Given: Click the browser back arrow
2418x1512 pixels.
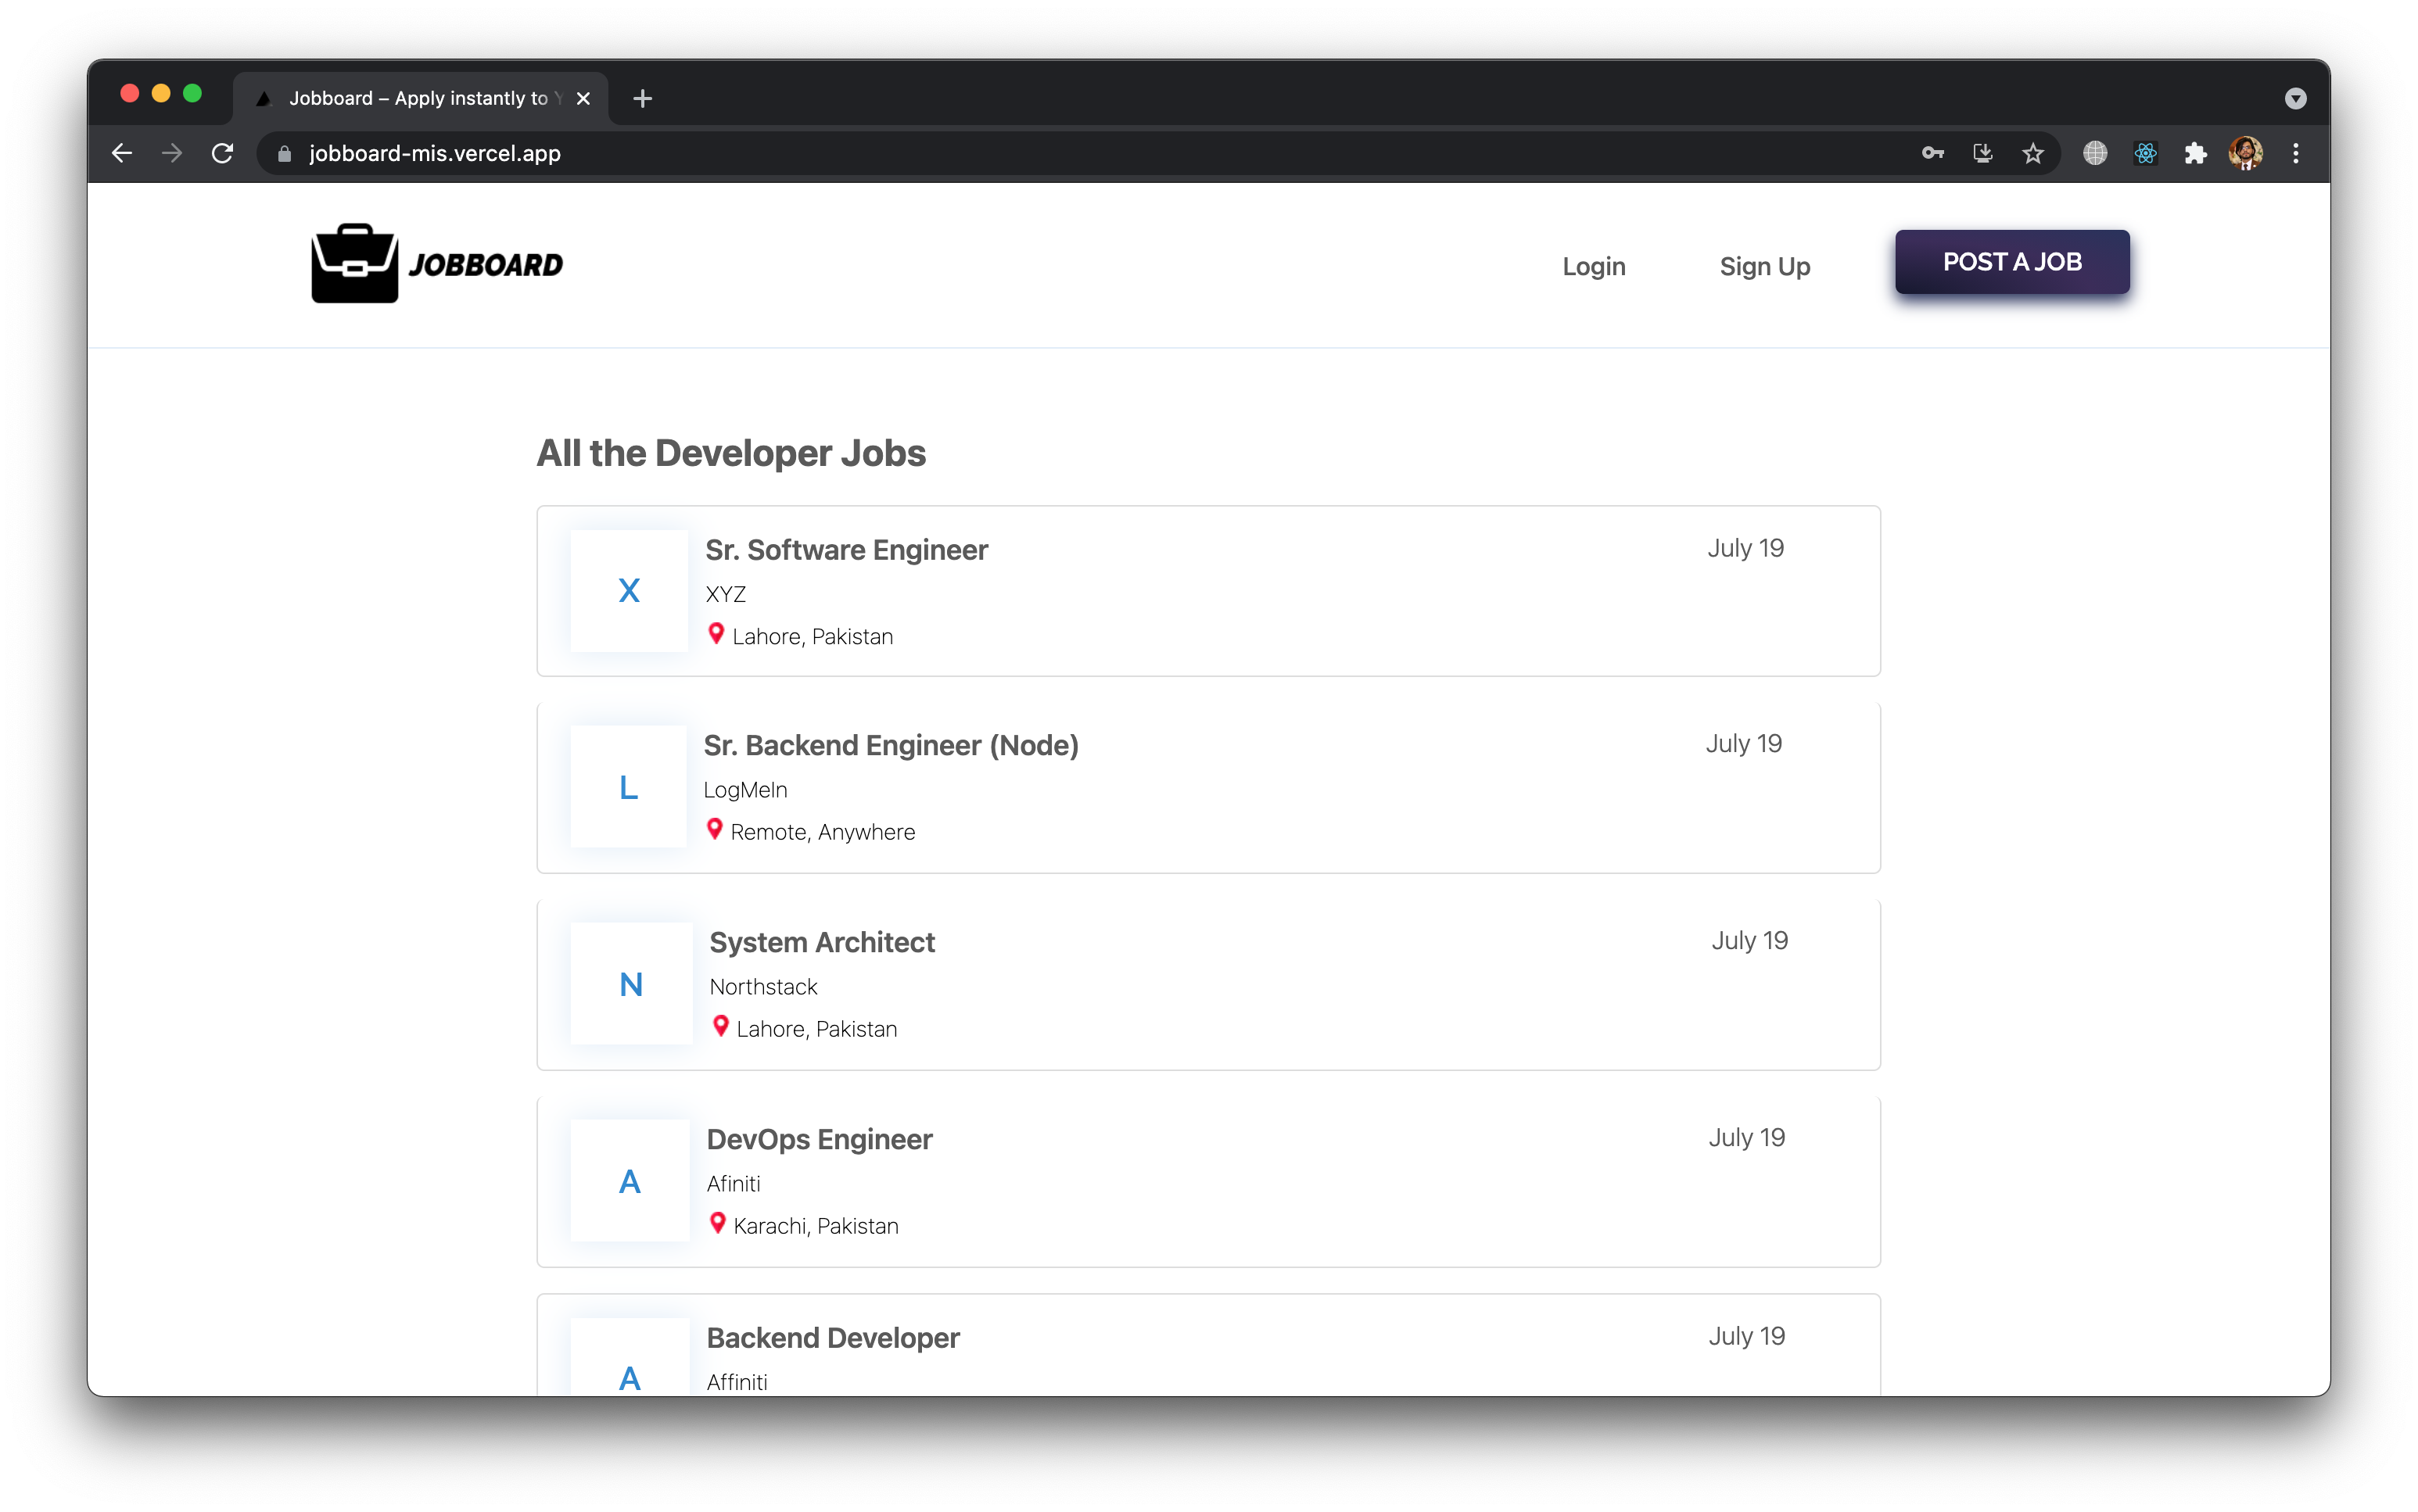Looking at the screenshot, I should pos(122,153).
